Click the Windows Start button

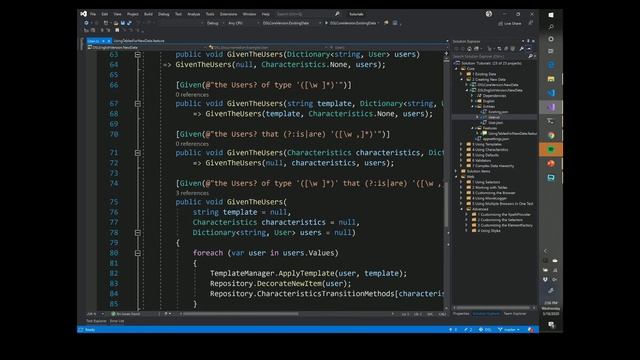[x=551, y=15]
